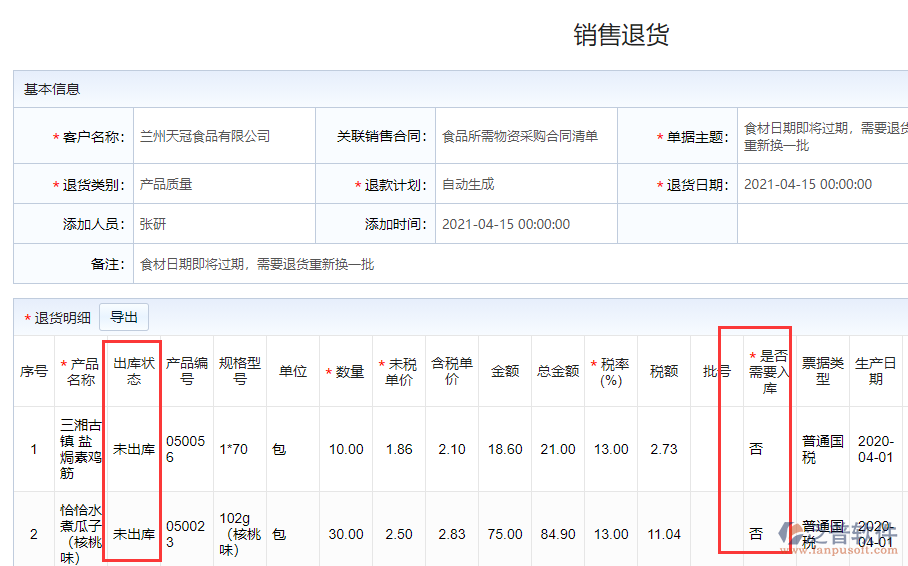Click the 数量 cell showing 30.00
This screenshot has height=566, width=908.
click(346, 534)
